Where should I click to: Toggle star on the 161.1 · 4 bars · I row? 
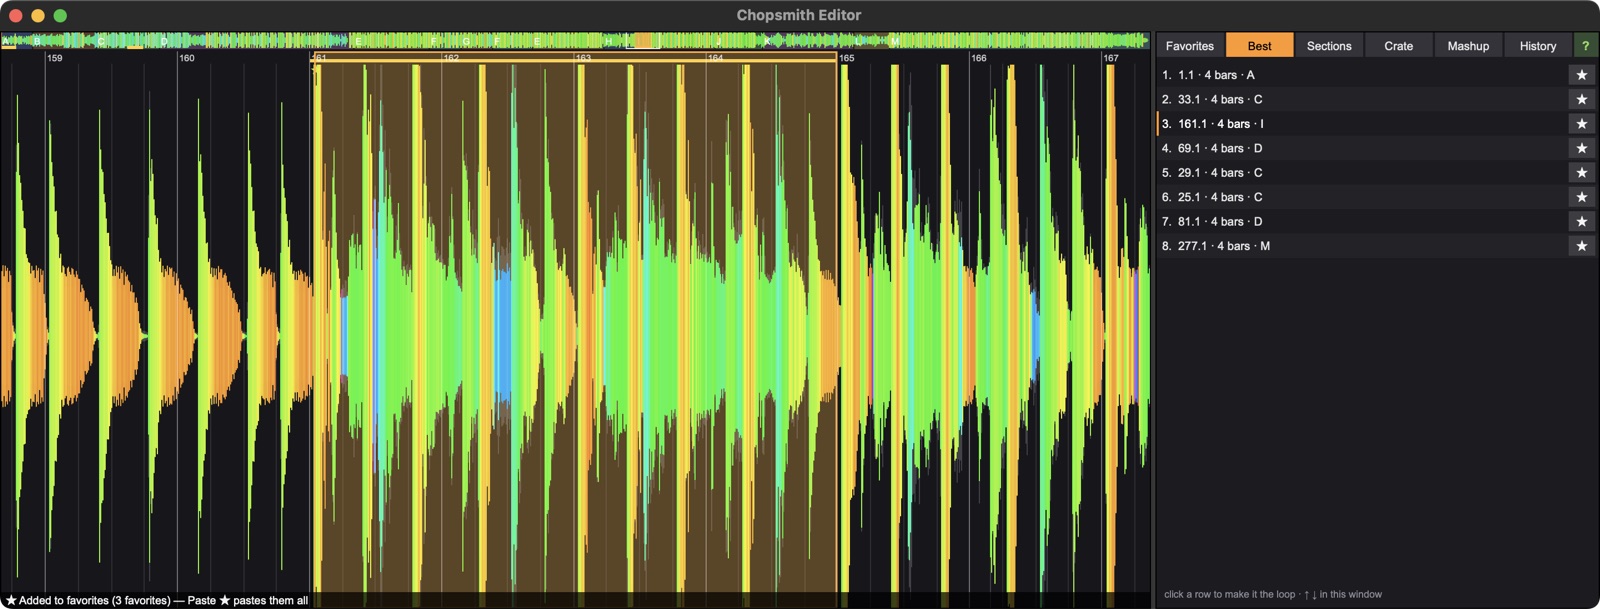[x=1581, y=124]
